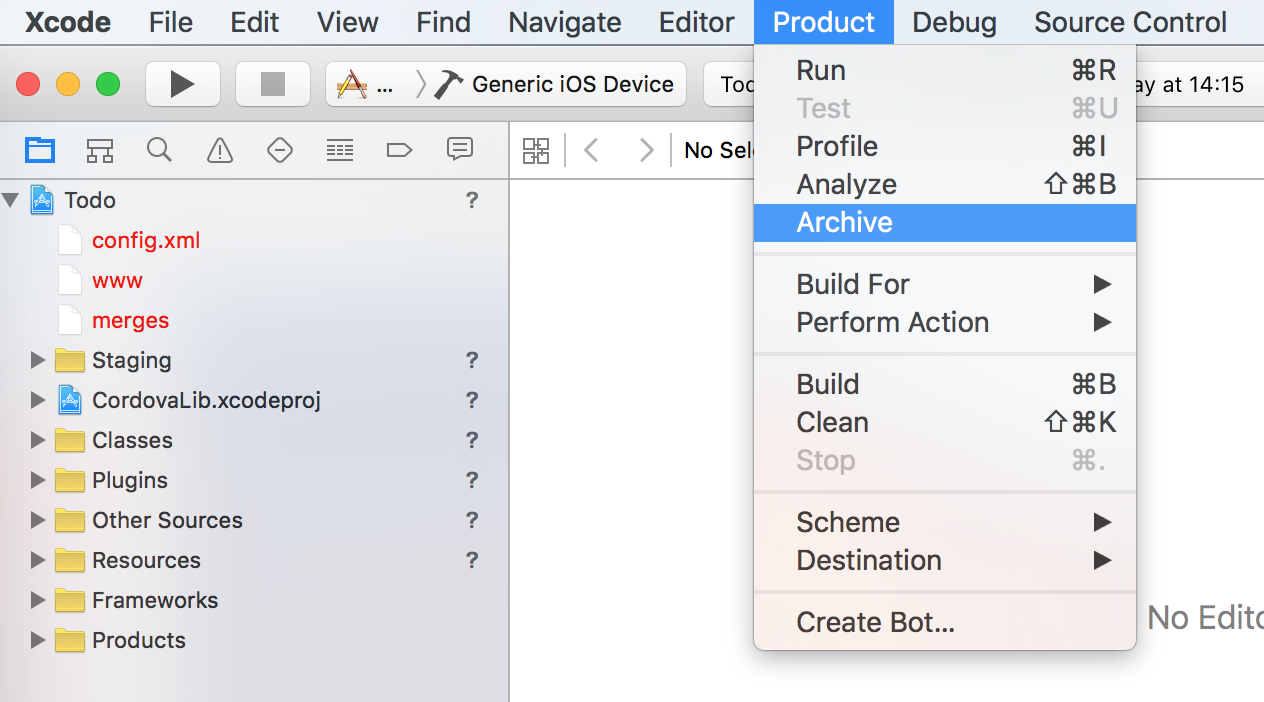Close the open Product menu

click(x=824, y=22)
